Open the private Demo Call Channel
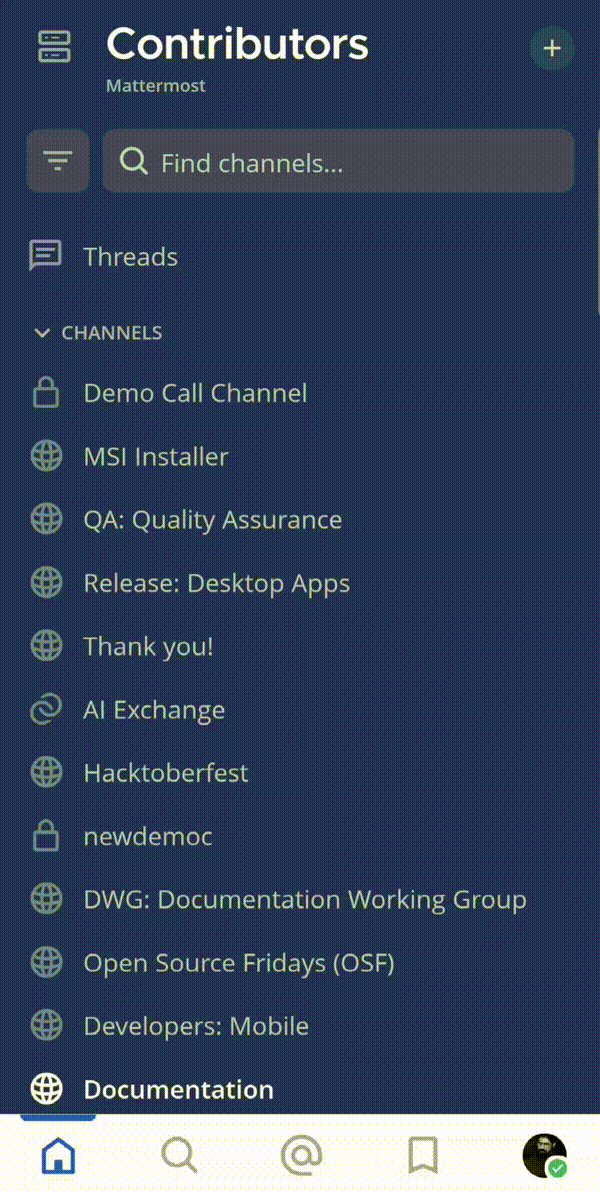Screen dimensions: 600x1192 (x=195, y=393)
